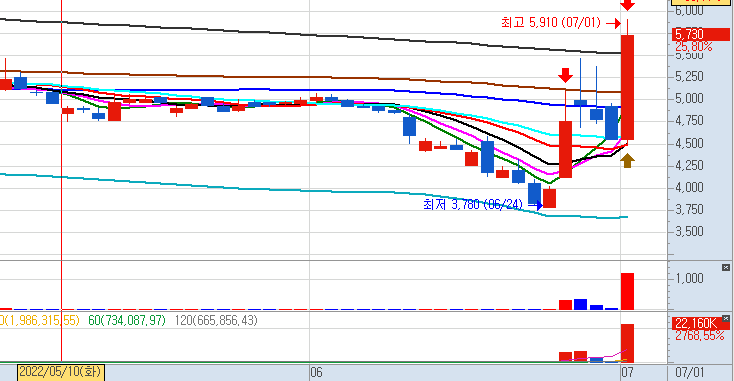Click the brown up-arrow signal beside the 4,250 gridline
This screenshot has width=734, height=381.
(x=627, y=161)
